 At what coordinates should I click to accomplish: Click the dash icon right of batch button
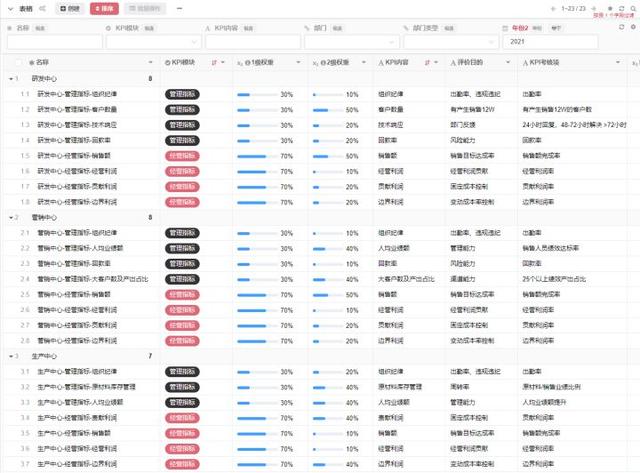(180, 9)
